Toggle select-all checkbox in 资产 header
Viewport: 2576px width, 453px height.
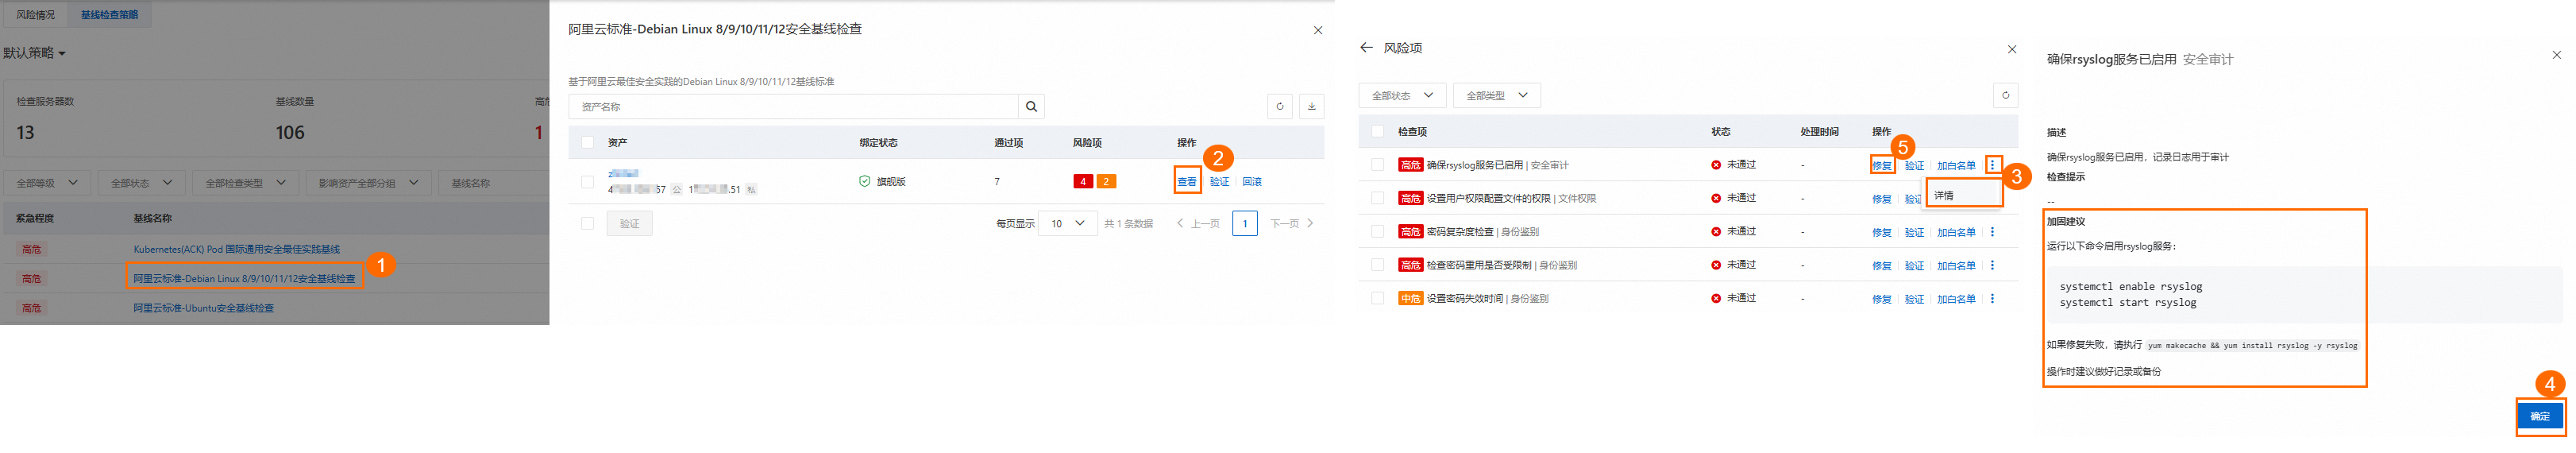pyautogui.click(x=587, y=143)
